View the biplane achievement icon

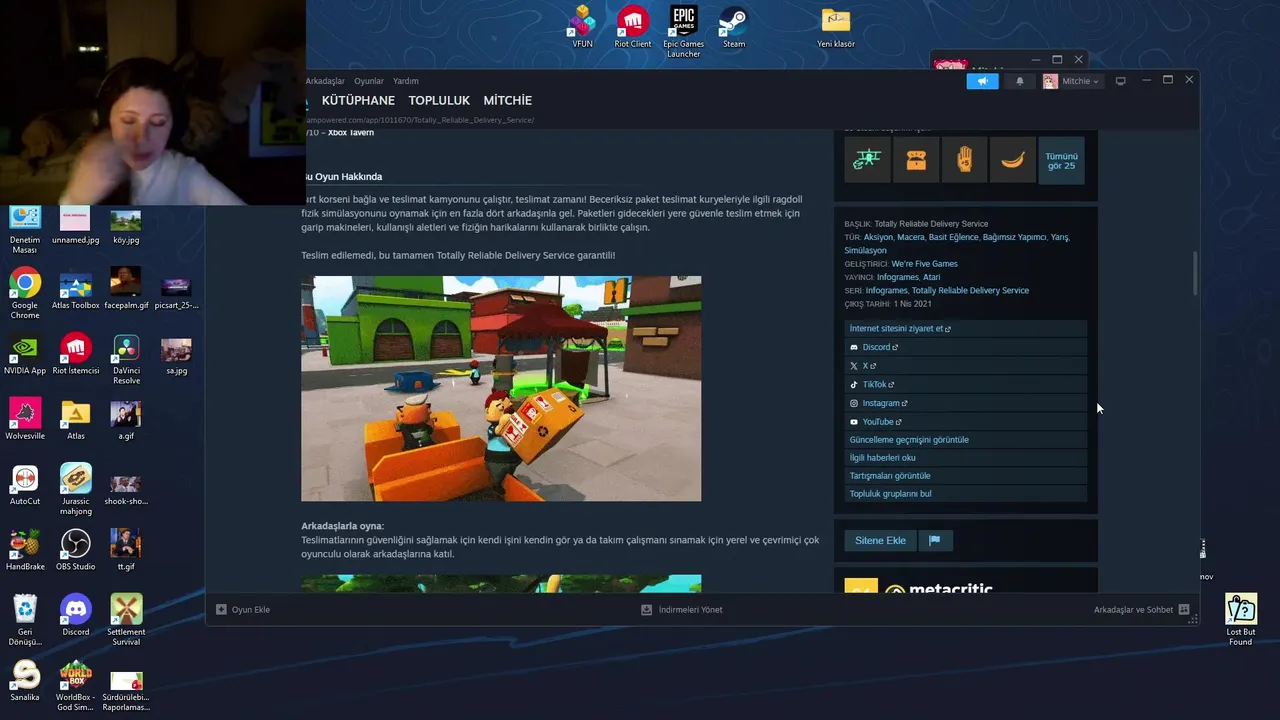tap(867, 159)
